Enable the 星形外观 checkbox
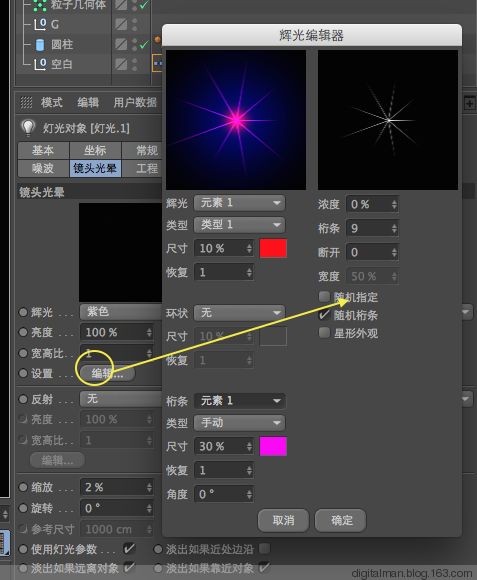The image size is (477, 580). tap(324, 333)
